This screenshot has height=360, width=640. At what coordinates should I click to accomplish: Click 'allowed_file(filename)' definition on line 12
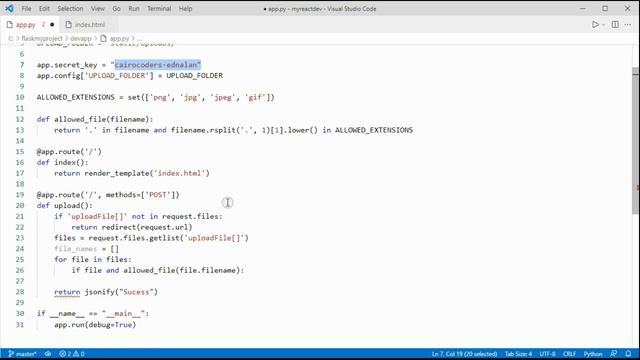pos(103,119)
